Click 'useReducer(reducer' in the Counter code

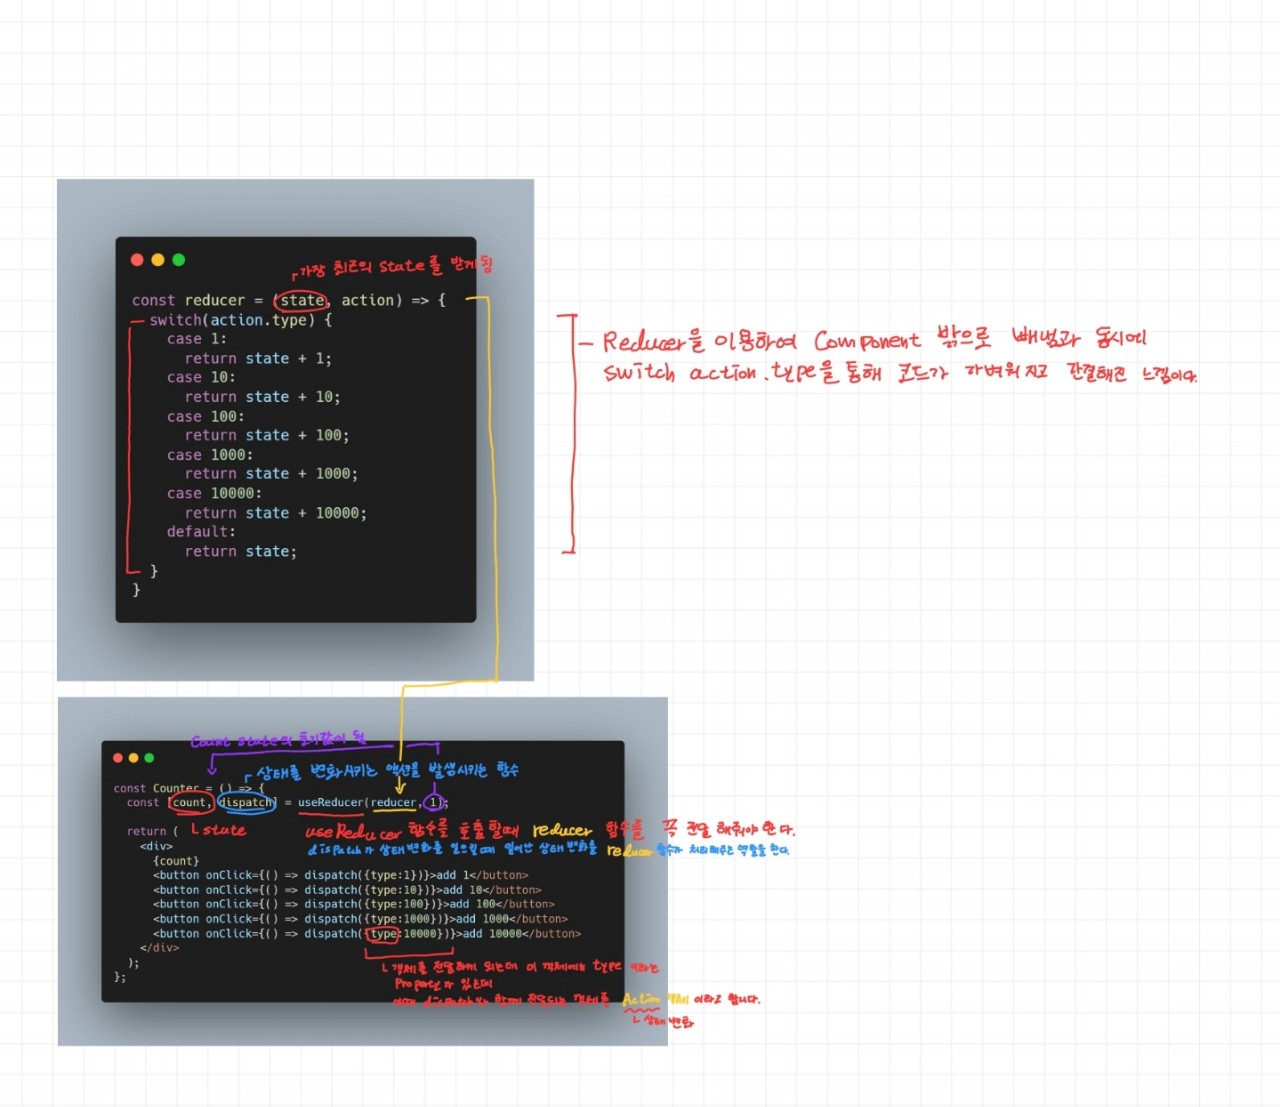tap(357, 802)
